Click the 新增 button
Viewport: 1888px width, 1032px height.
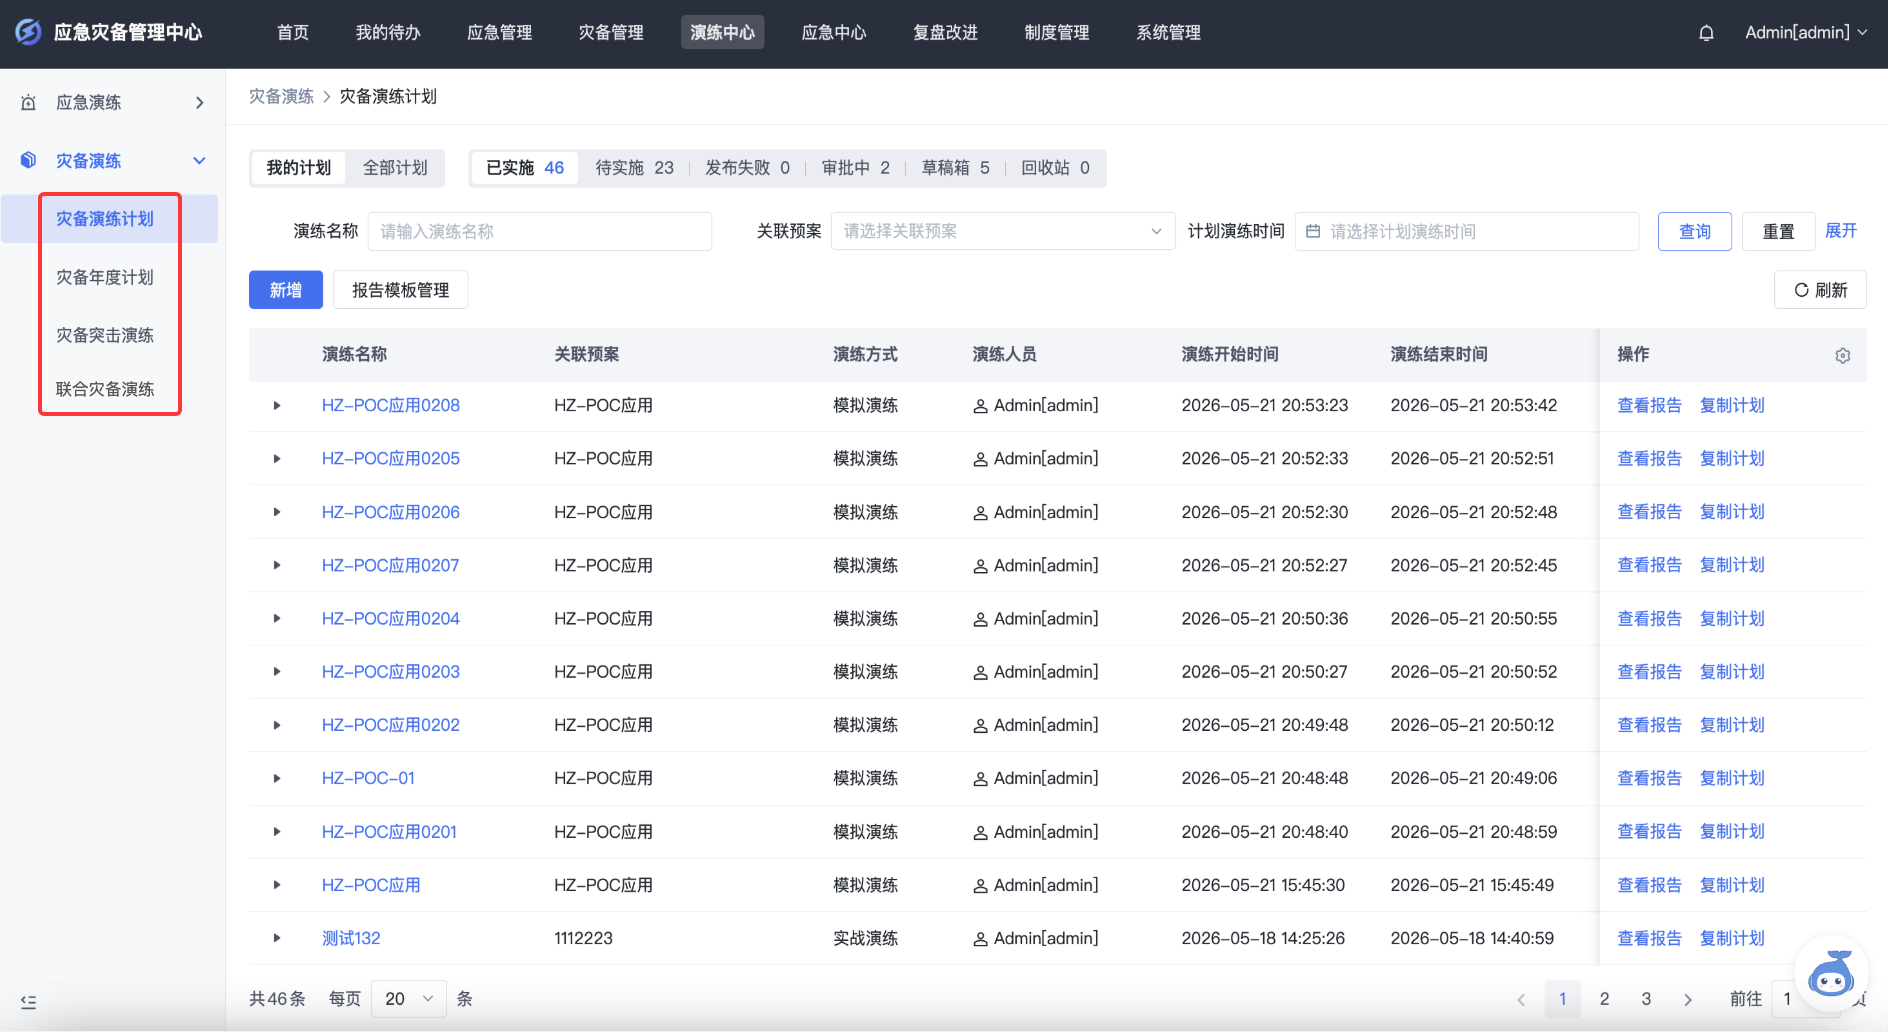(286, 290)
